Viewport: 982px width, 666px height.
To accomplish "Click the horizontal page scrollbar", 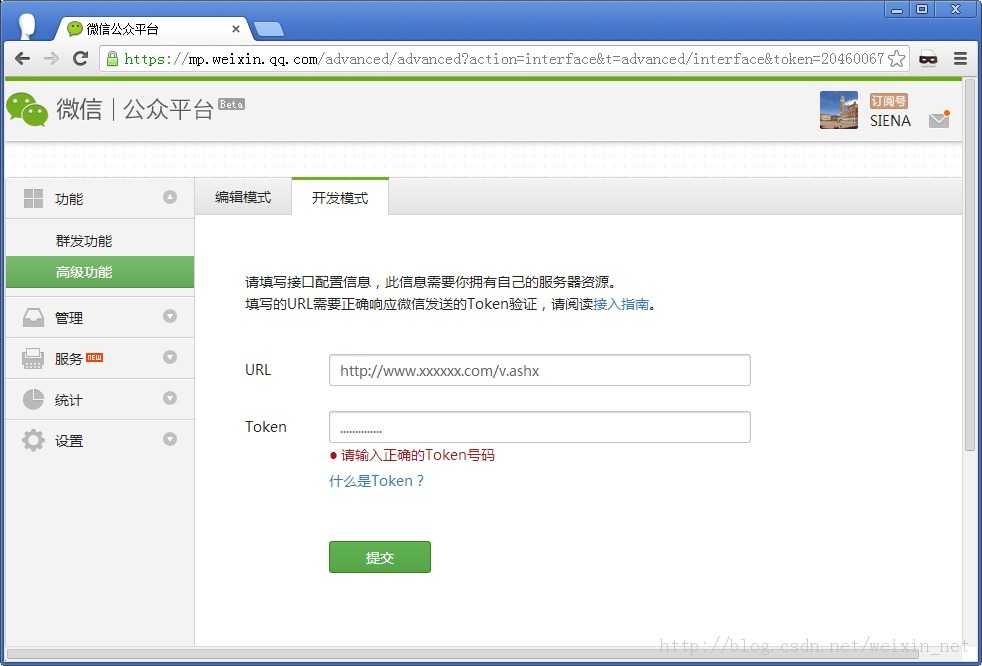I will pos(463,655).
